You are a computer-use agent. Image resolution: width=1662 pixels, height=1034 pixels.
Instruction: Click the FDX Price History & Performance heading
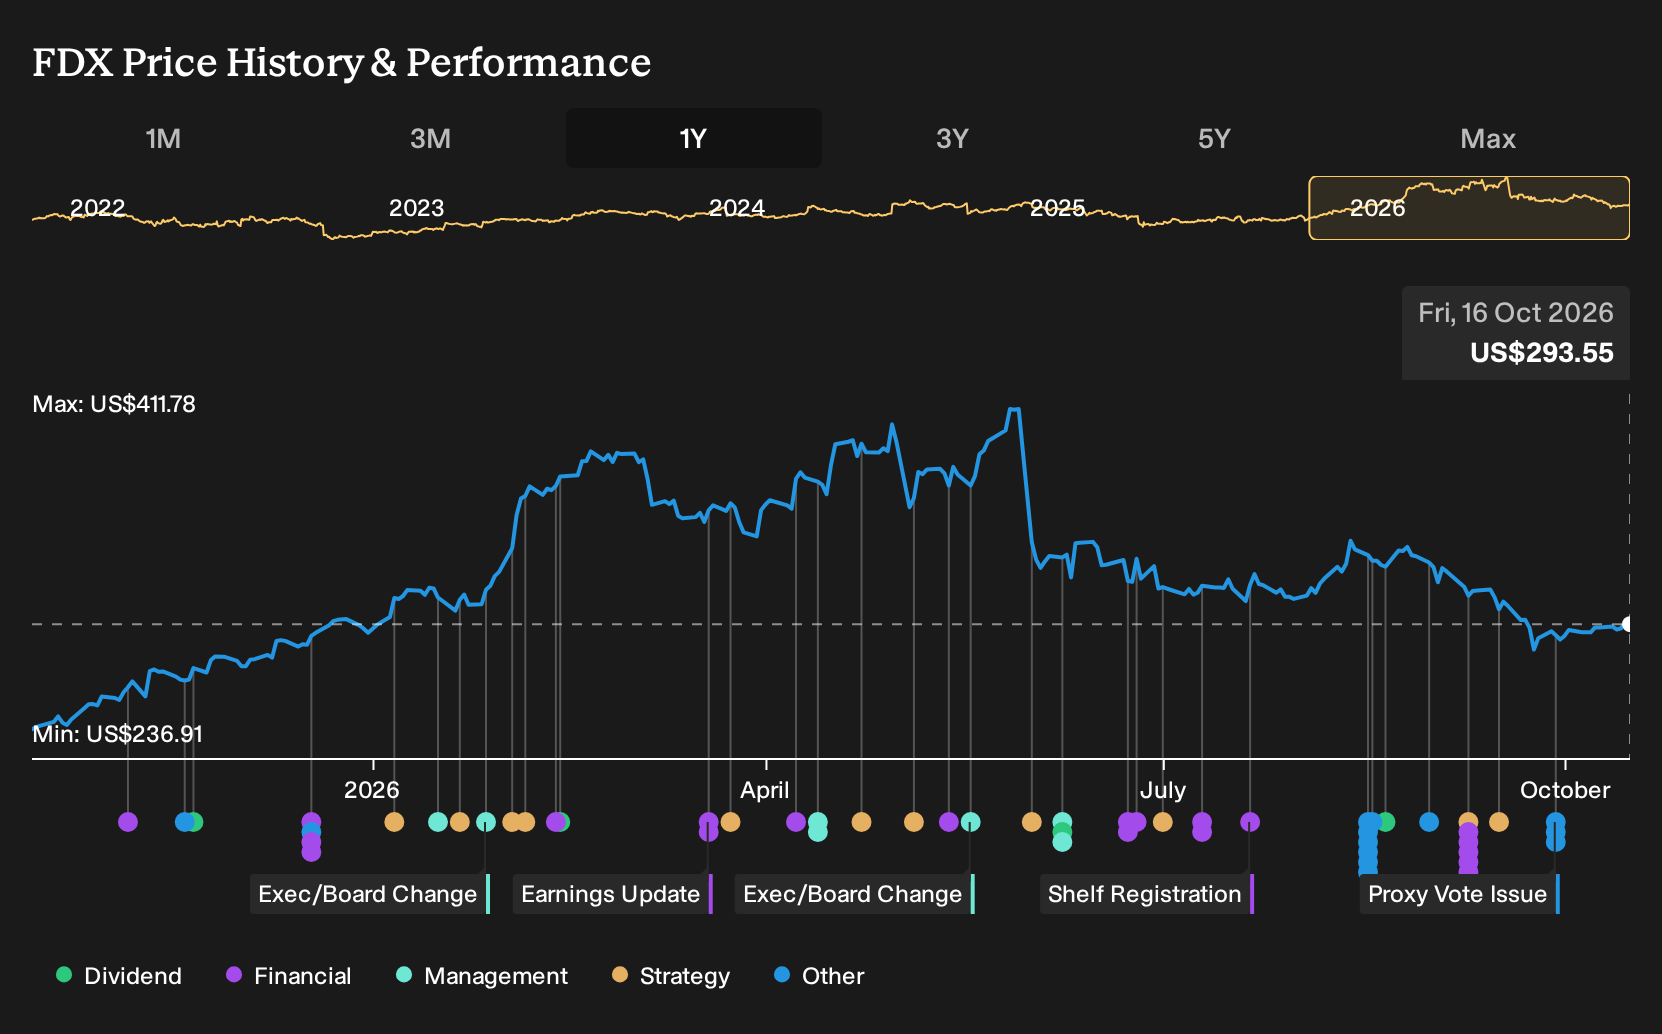(342, 62)
